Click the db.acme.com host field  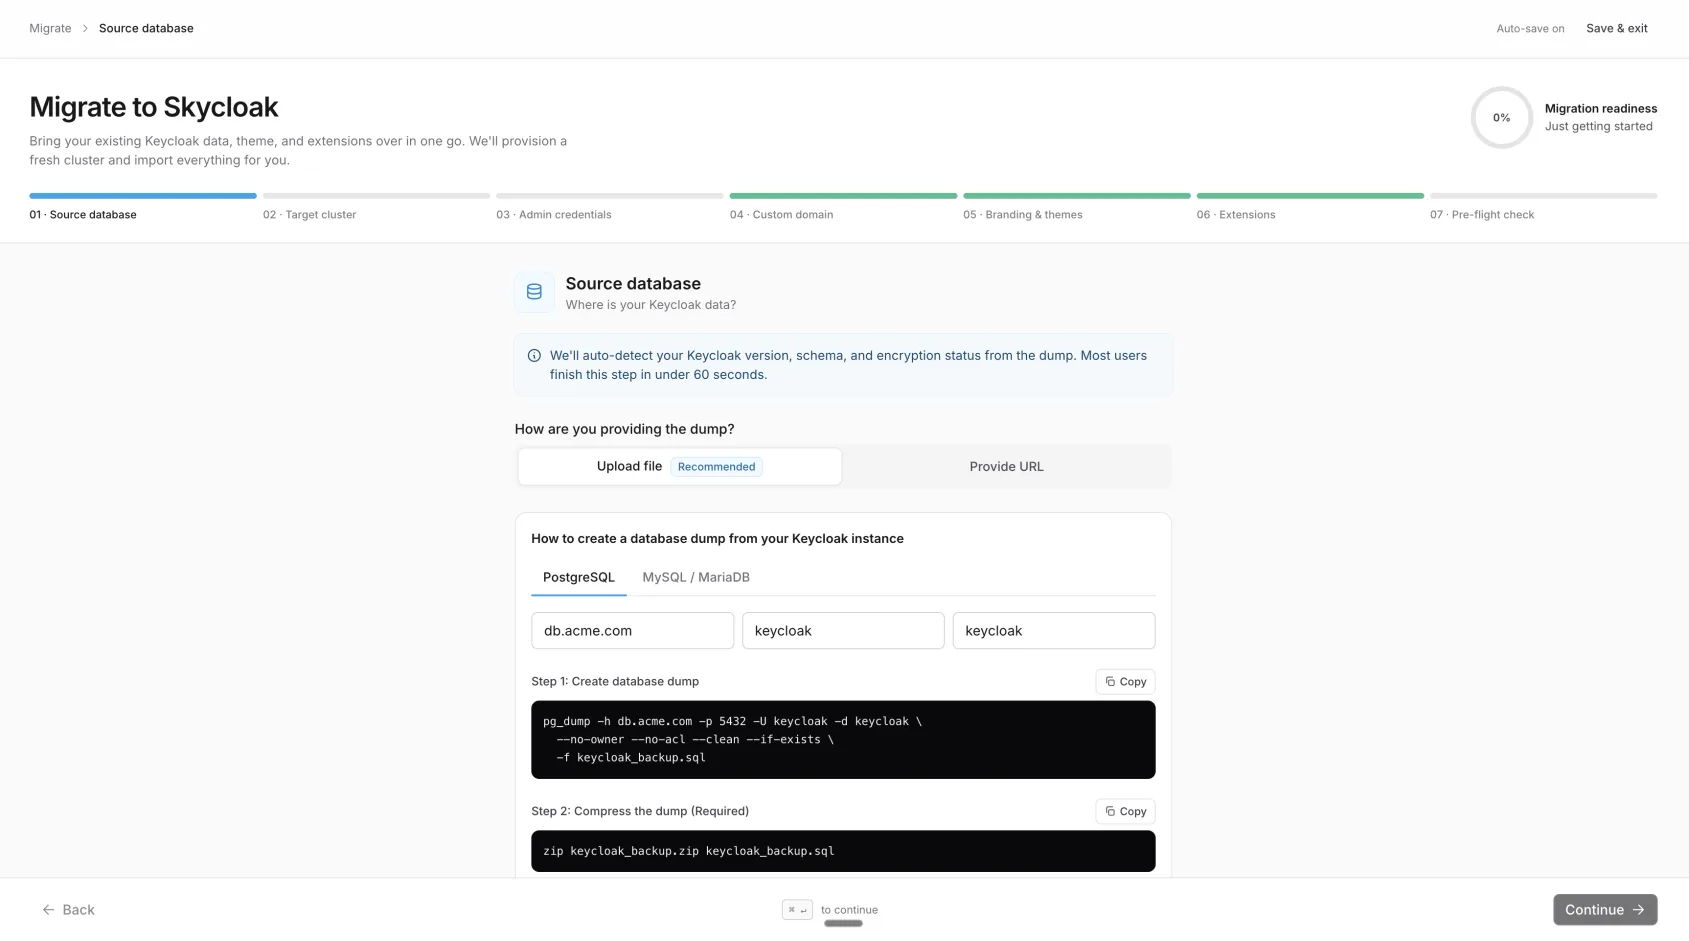[x=632, y=630]
